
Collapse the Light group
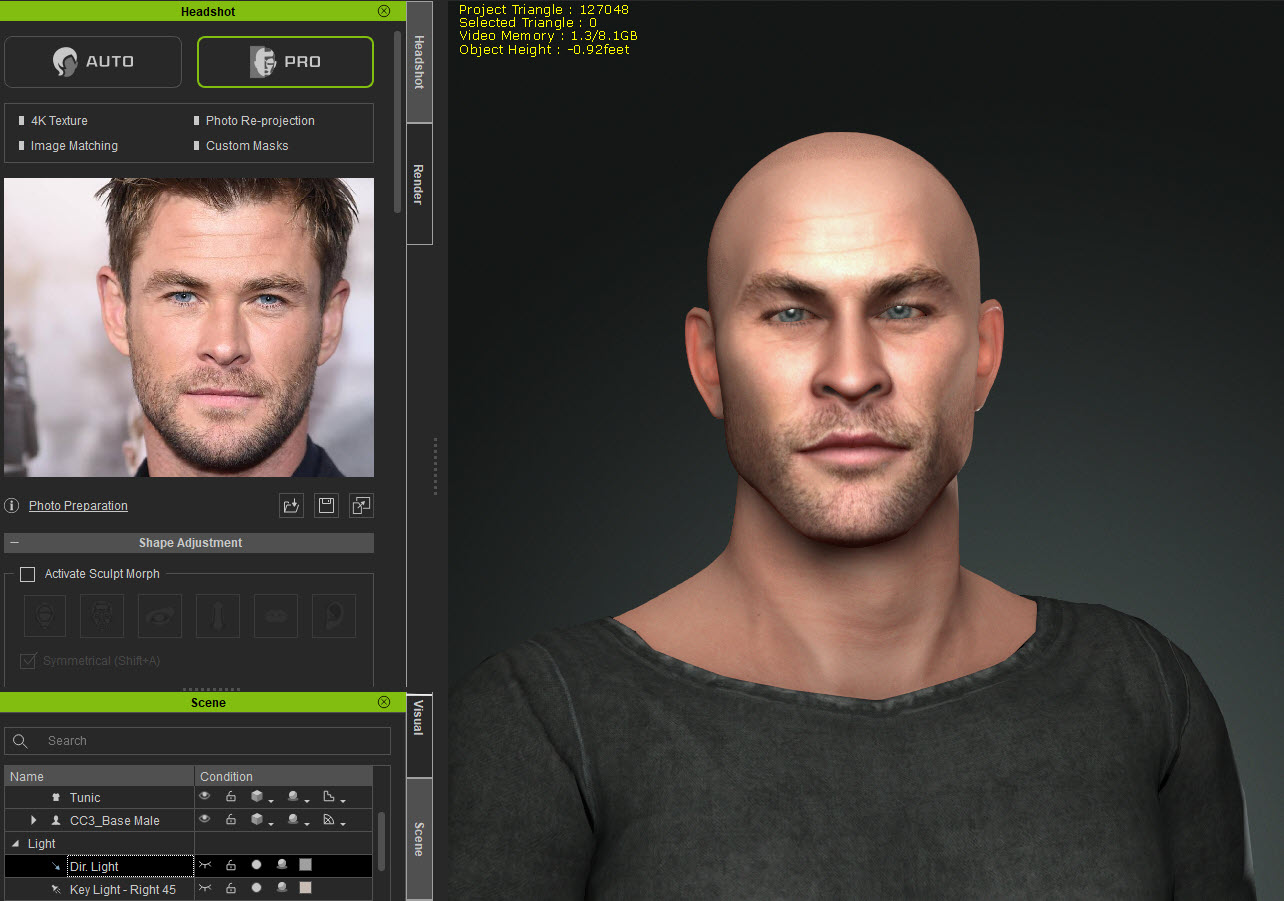click(x=15, y=844)
